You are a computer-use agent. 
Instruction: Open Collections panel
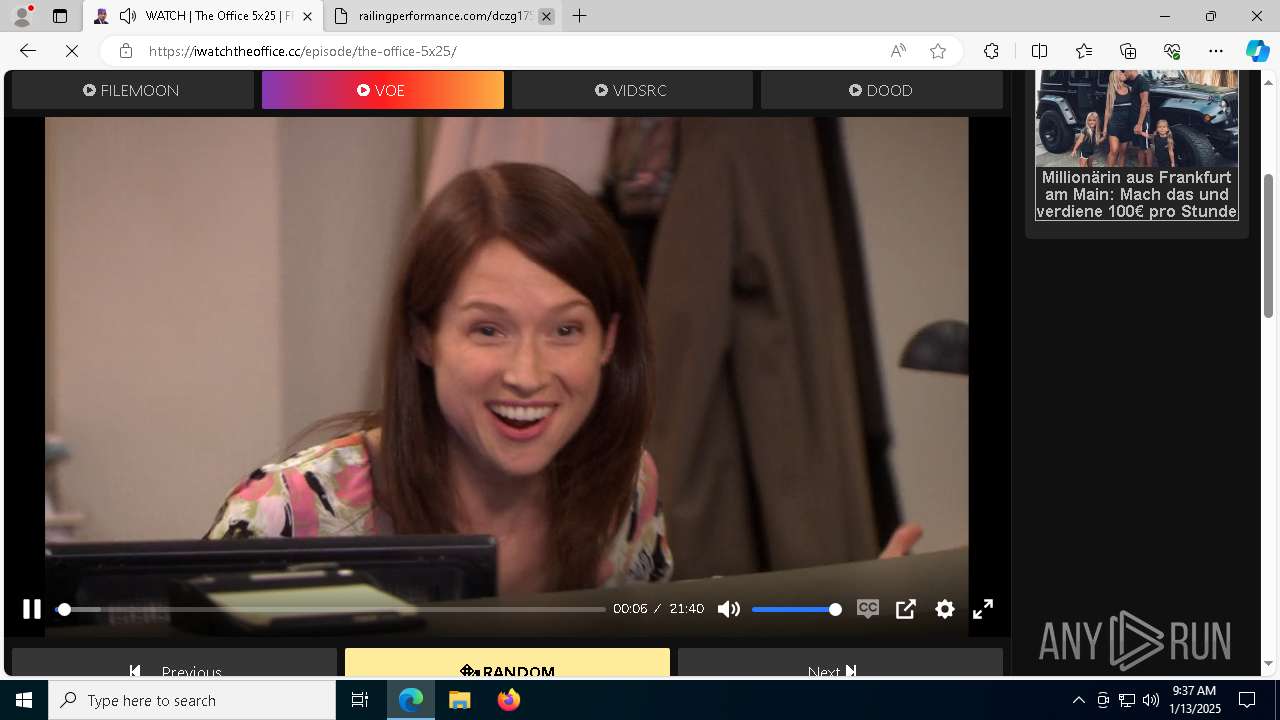click(1128, 51)
